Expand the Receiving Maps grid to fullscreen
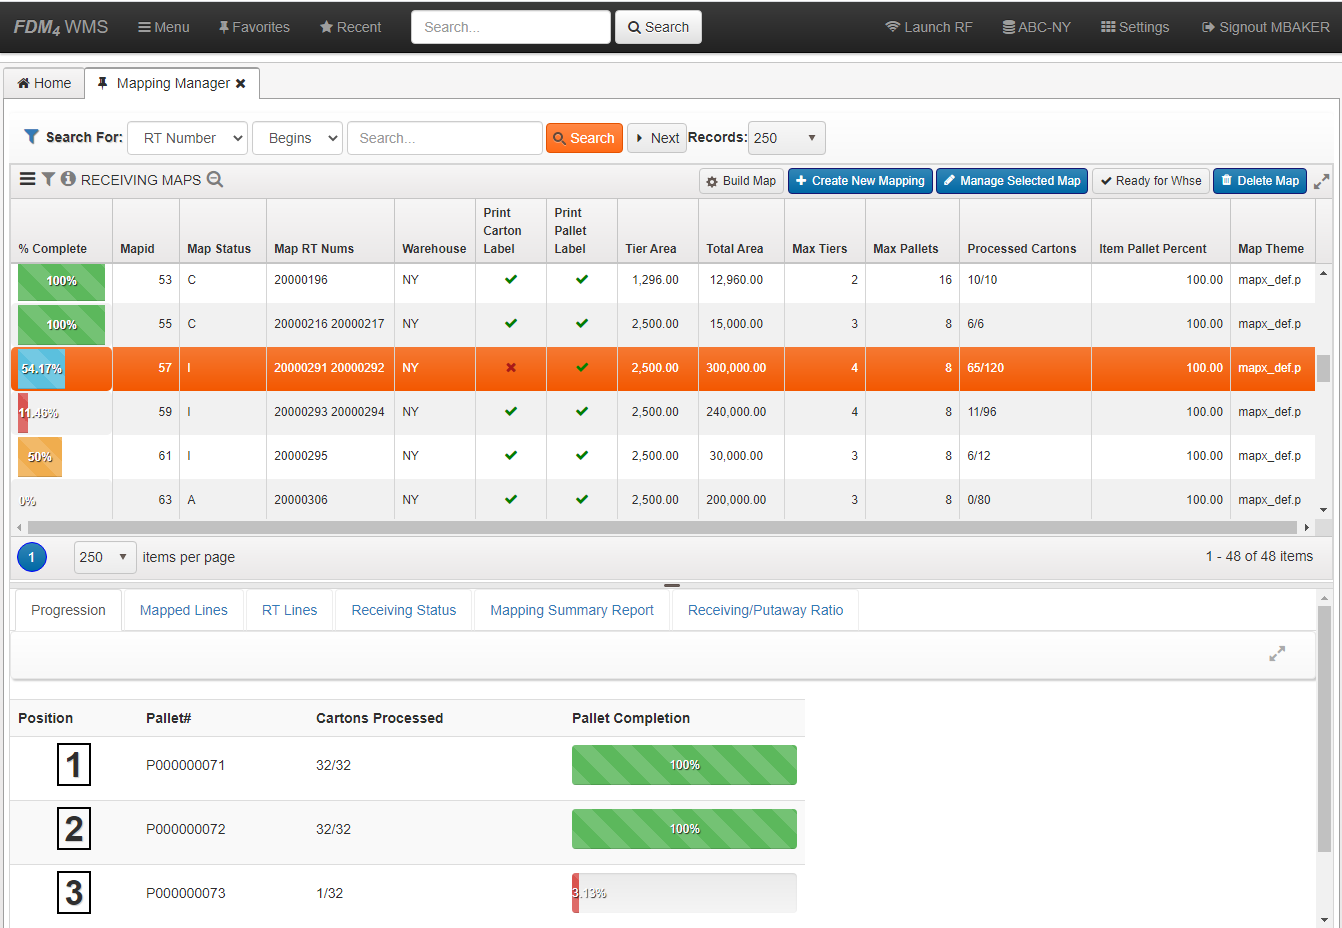This screenshot has height=928, width=1342. pos(1321,181)
